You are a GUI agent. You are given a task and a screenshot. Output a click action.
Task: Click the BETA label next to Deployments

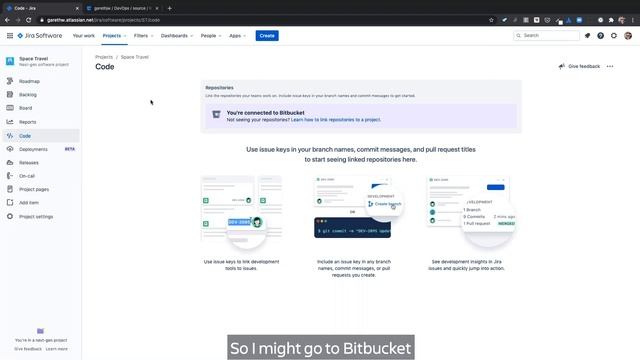click(x=70, y=149)
